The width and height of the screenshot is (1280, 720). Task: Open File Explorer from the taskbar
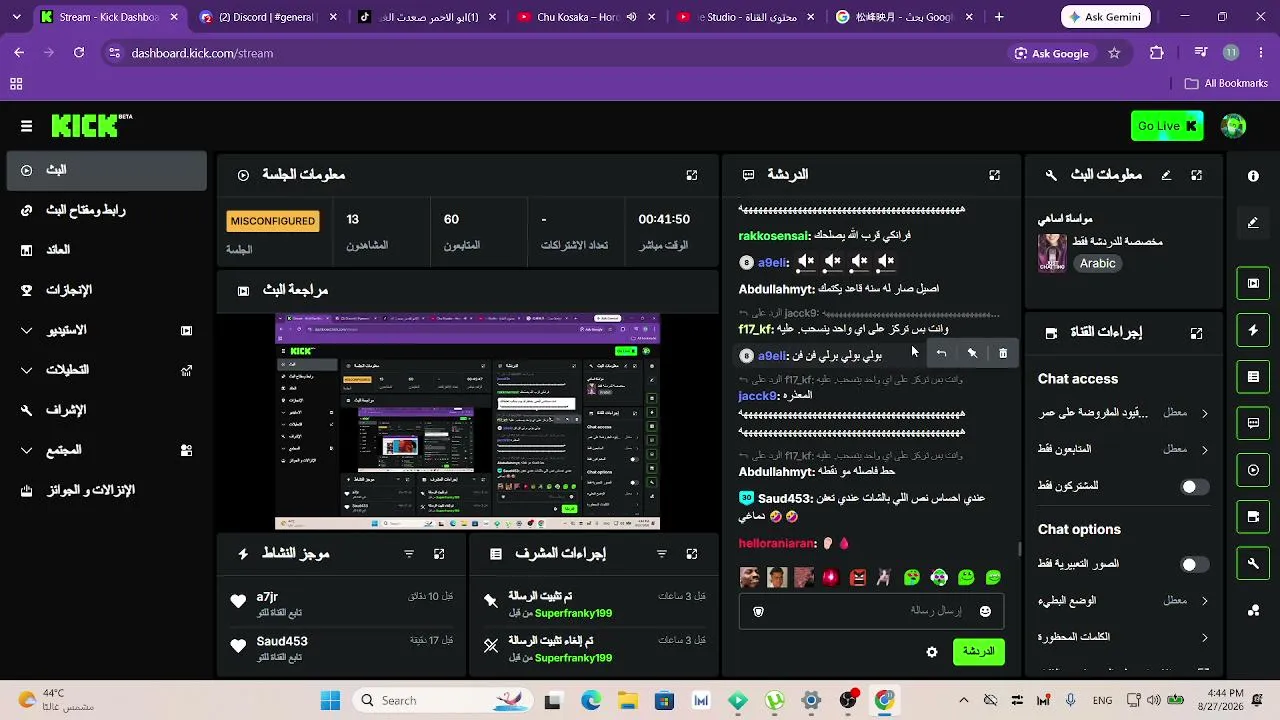pyautogui.click(x=627, y=700)
